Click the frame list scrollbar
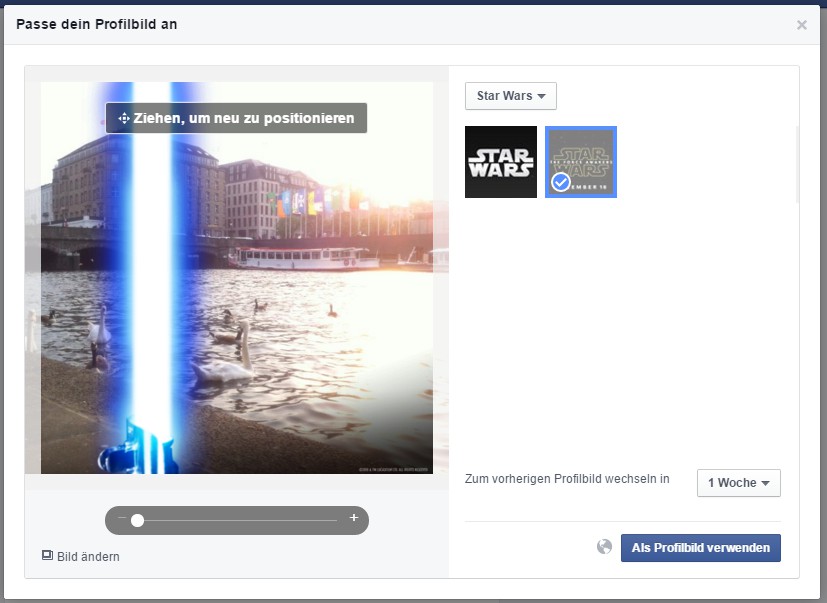 click(797, 165)
